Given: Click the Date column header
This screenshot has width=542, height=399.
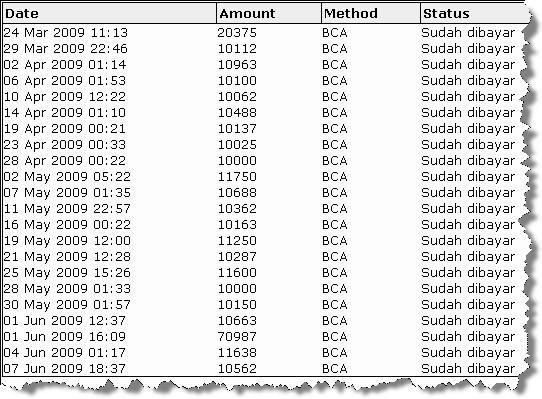Looking at the screenshot, I should click(110, 13).
